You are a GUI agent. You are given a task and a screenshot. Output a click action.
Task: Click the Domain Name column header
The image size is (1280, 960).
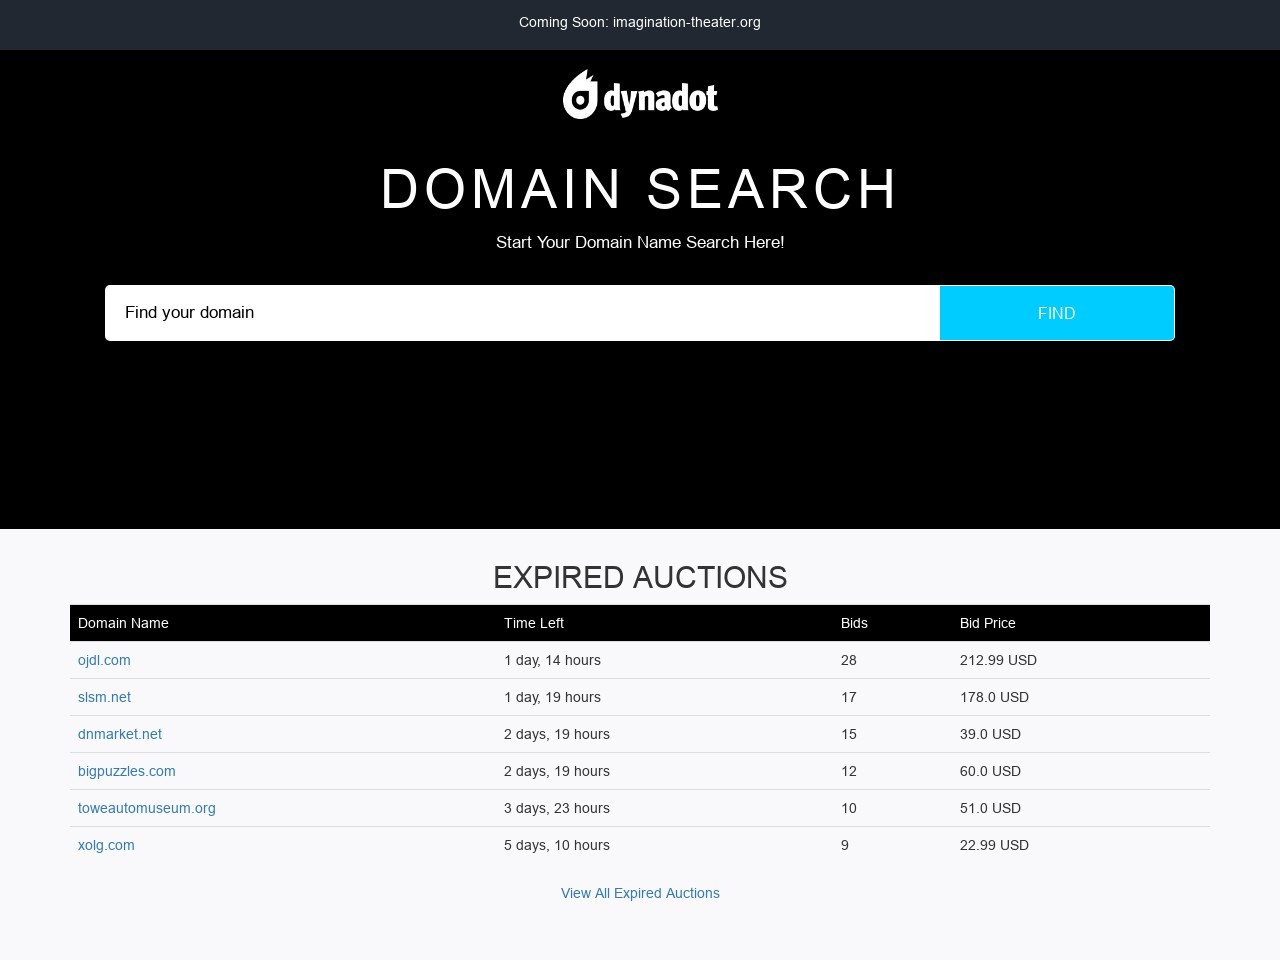123,623
